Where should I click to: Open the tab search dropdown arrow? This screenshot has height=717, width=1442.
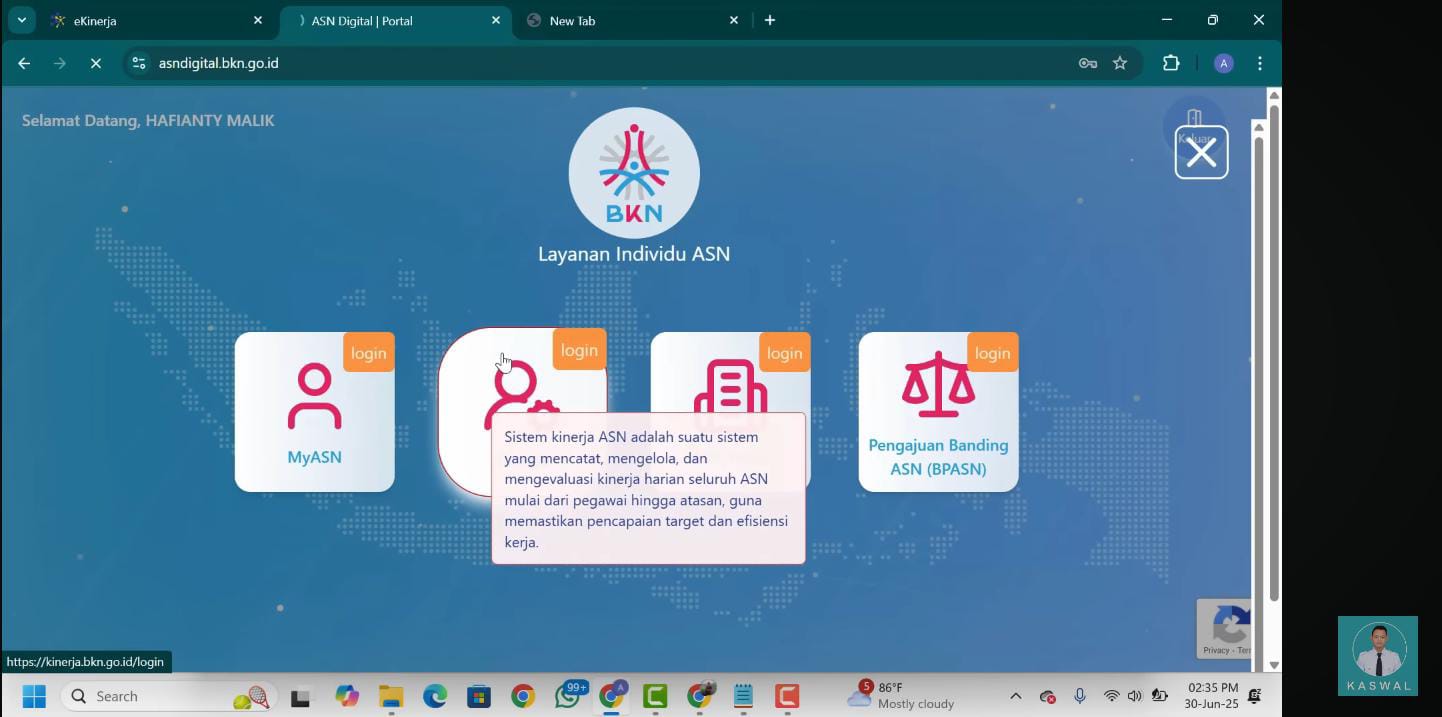(21, 20)
